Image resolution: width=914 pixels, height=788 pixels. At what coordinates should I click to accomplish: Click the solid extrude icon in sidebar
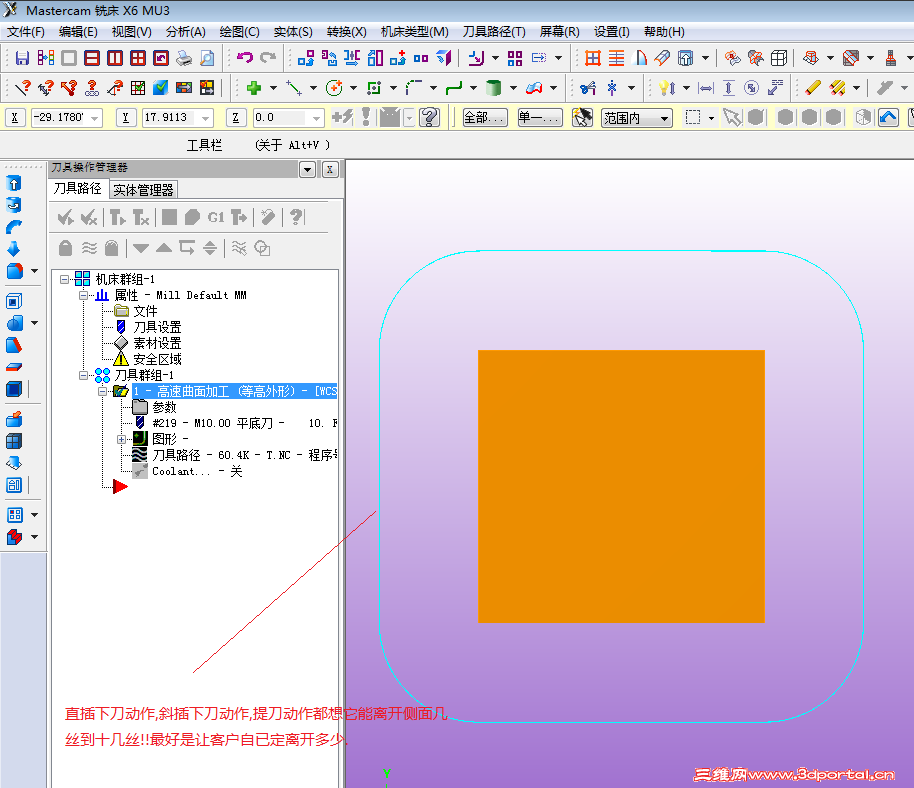click(x=14, y=183)
